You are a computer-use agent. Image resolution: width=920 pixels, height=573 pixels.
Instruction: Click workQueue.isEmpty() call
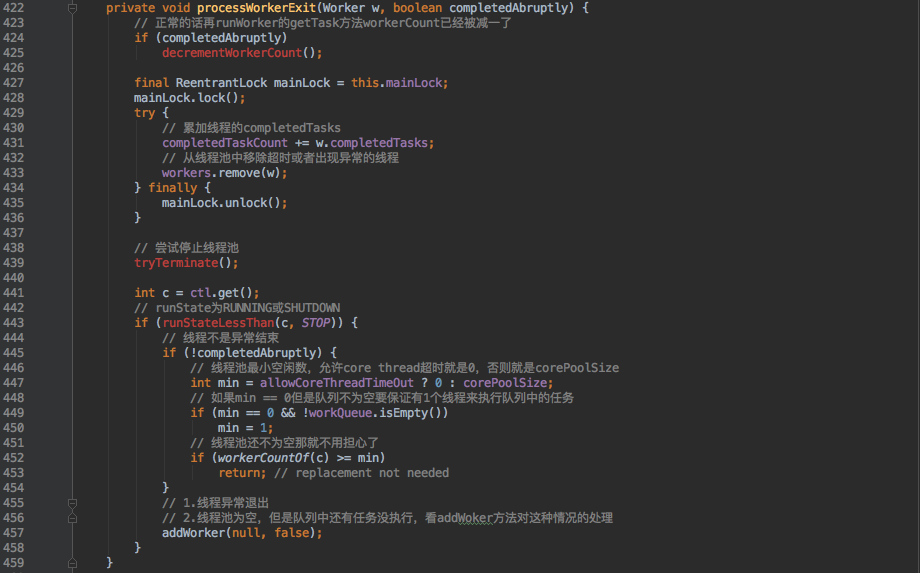click(x=376, y=413)
